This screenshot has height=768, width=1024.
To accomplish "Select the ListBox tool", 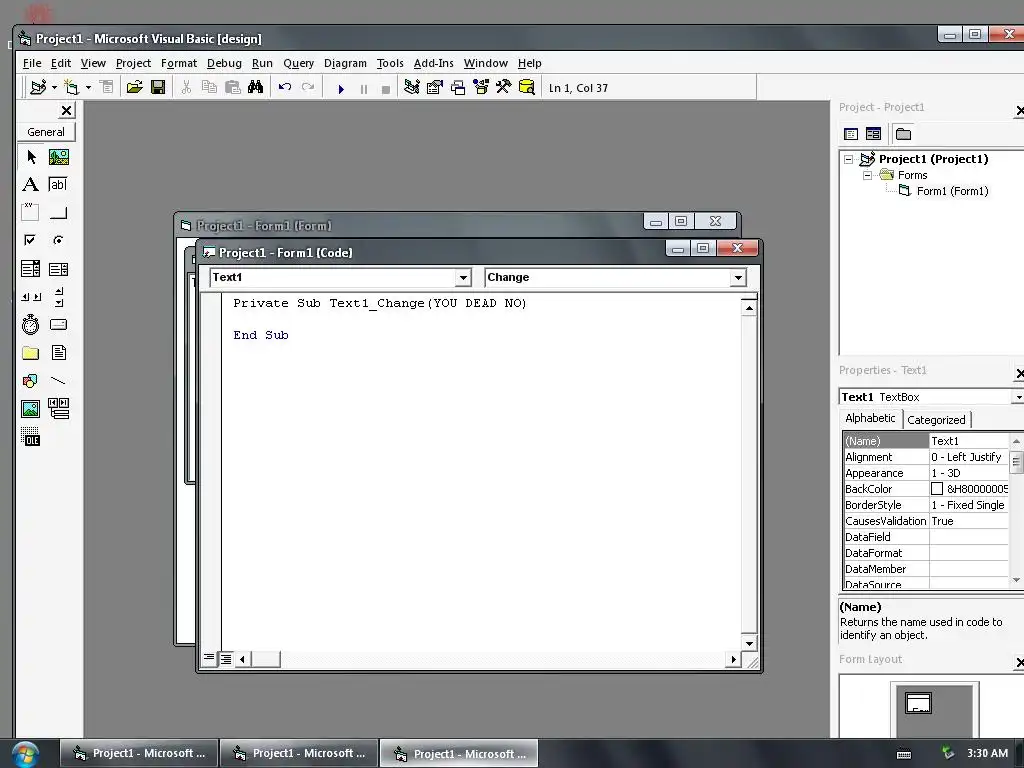I will (59, 268).
